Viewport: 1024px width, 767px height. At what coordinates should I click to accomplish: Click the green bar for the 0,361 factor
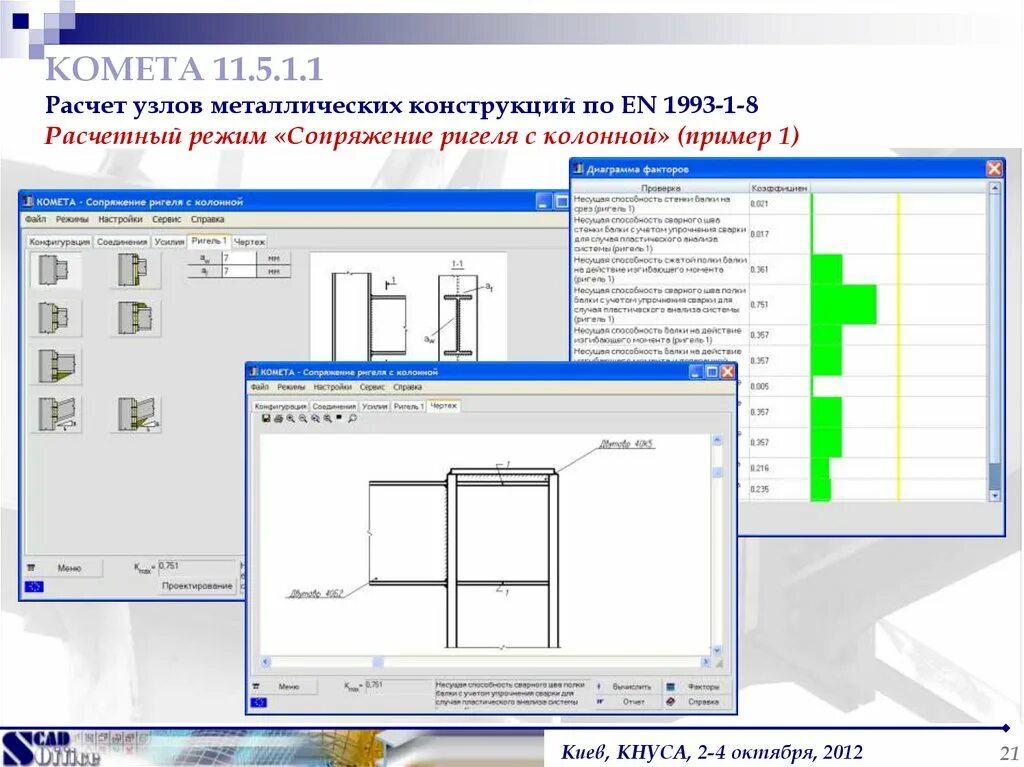click(x=827, y=269)
